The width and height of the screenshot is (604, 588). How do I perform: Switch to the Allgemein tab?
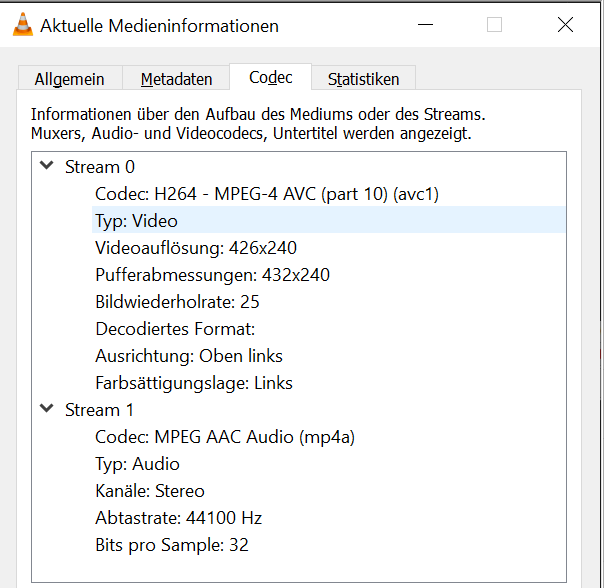(x=70, y=79)
